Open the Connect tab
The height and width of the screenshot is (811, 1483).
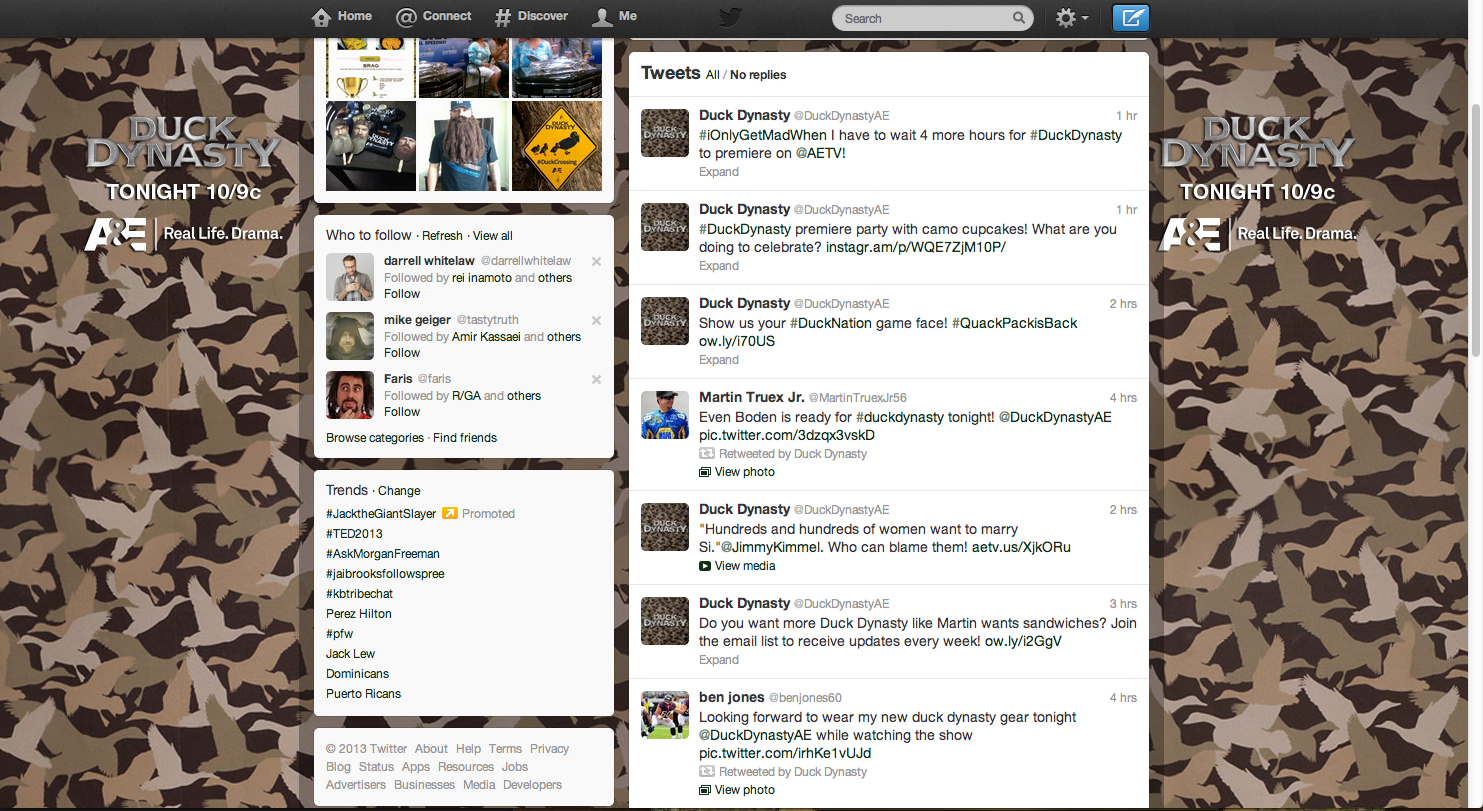[x=433, y=16]
